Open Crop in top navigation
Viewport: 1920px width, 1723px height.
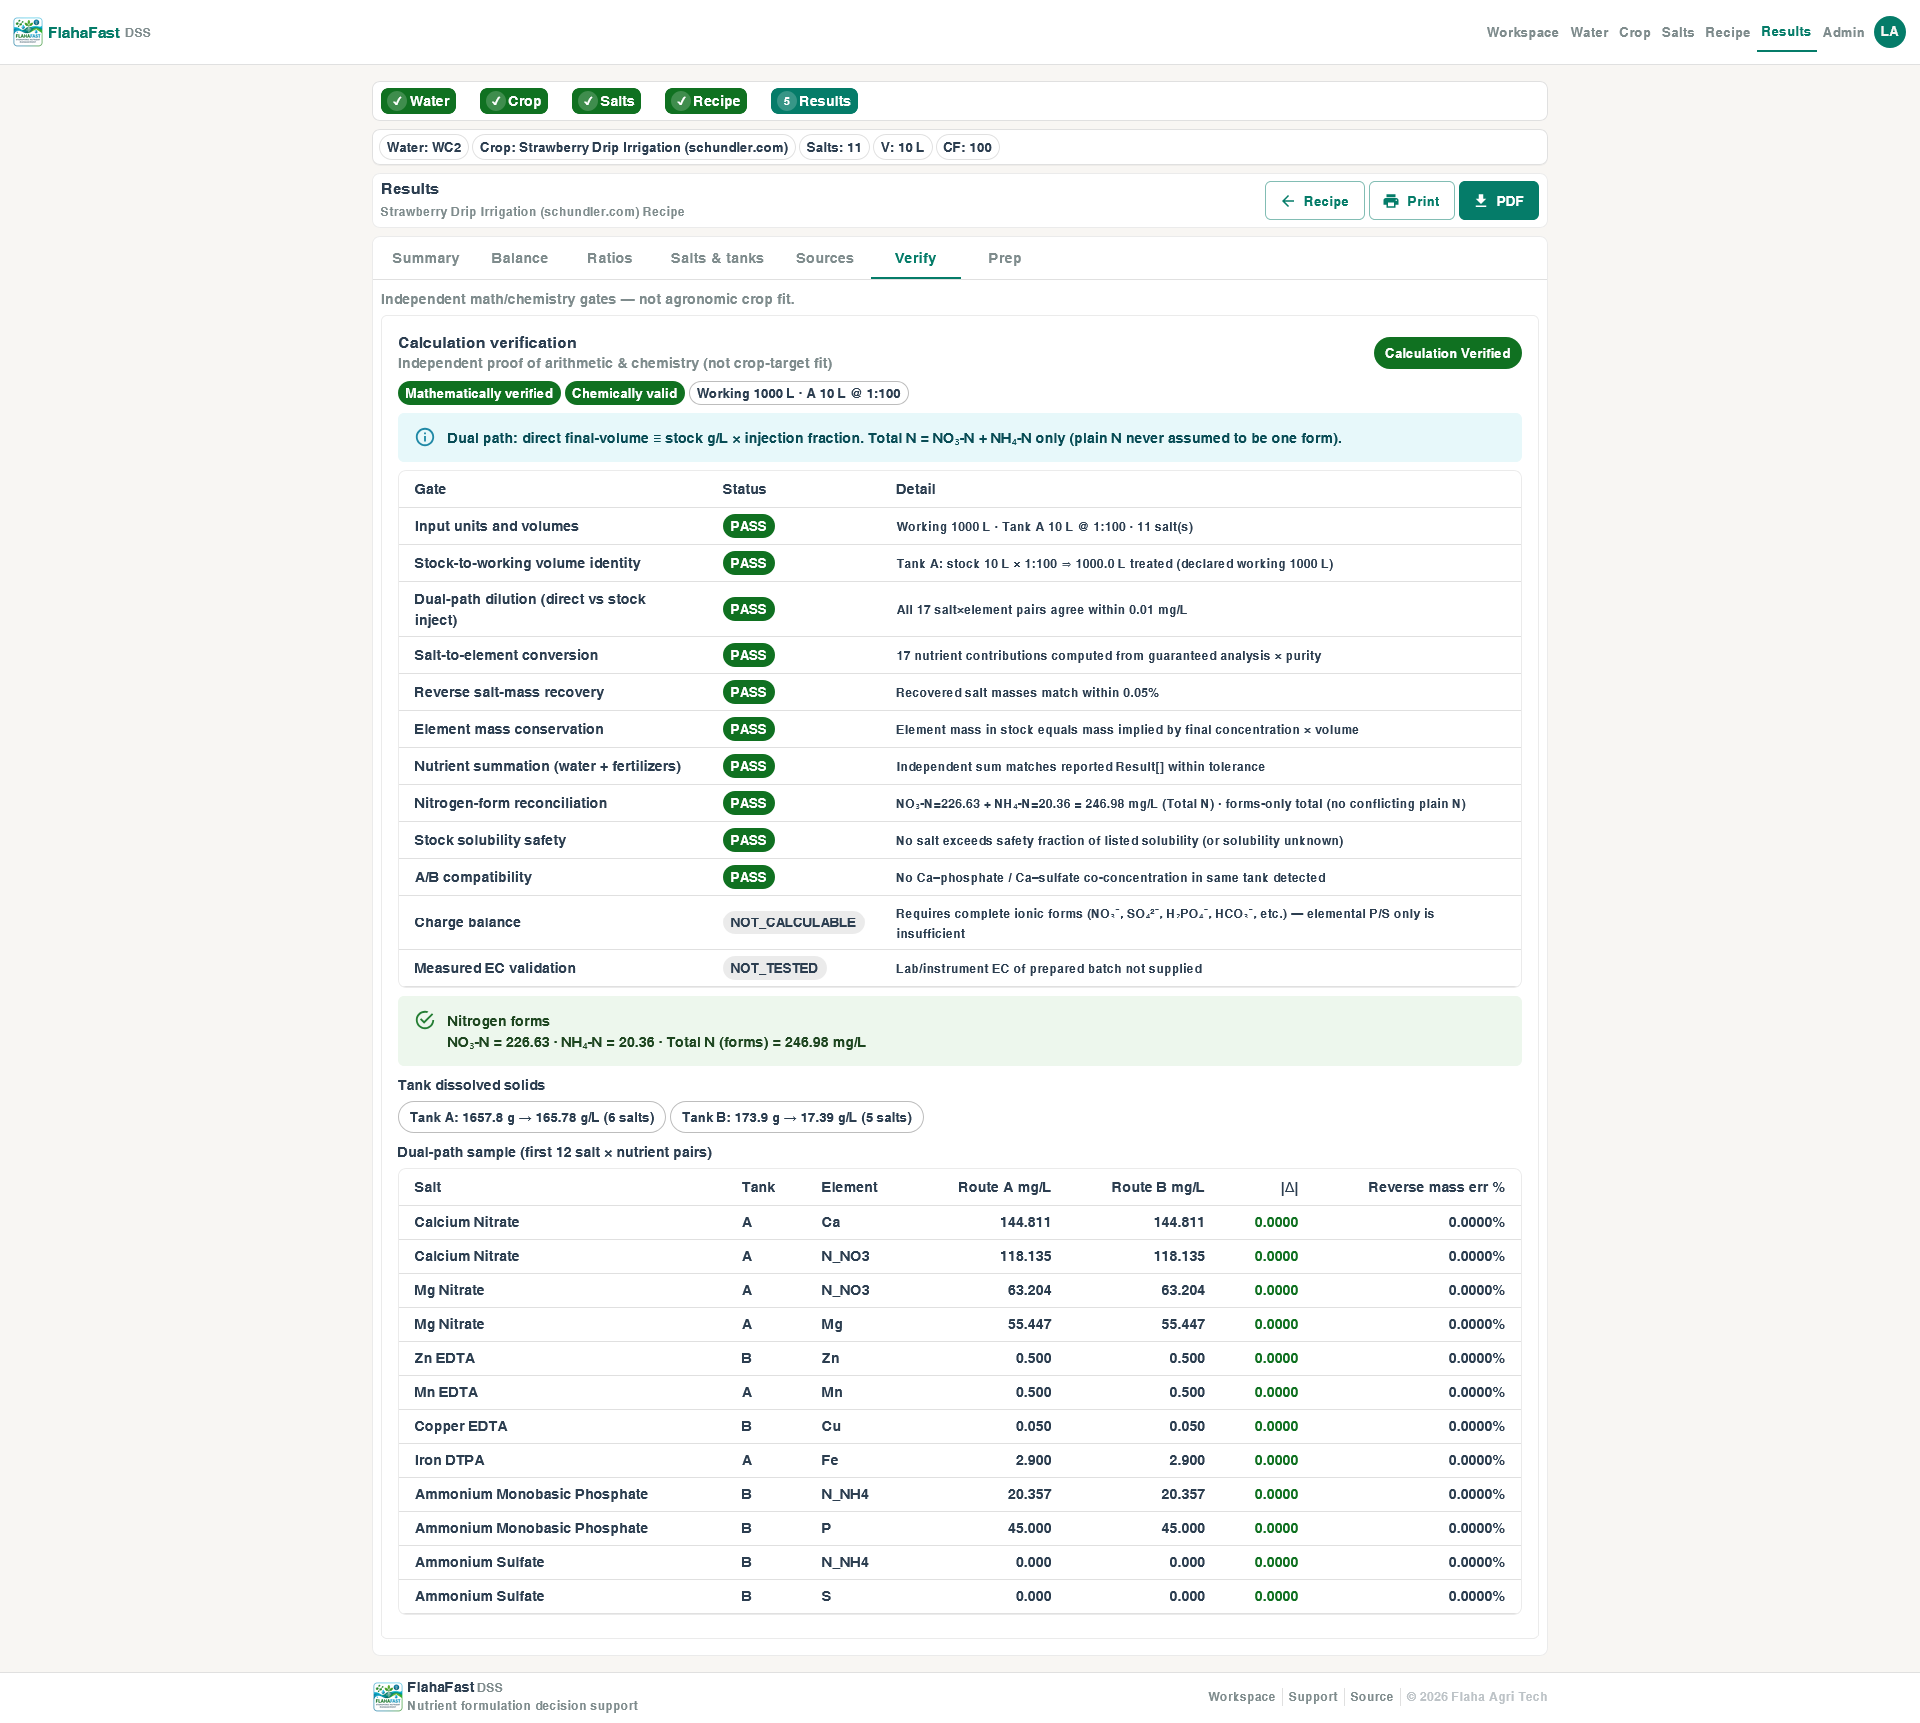point(1634,32)
